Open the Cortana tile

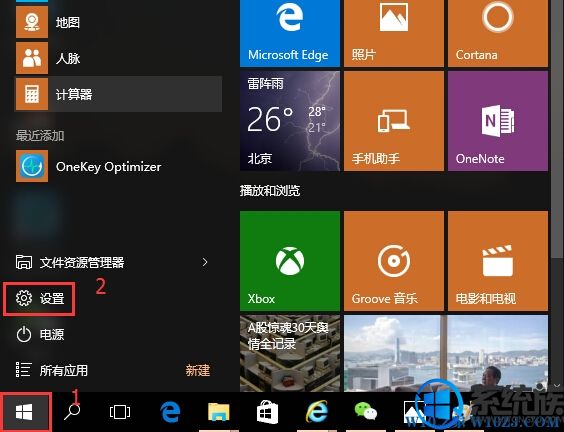(498, 33)
